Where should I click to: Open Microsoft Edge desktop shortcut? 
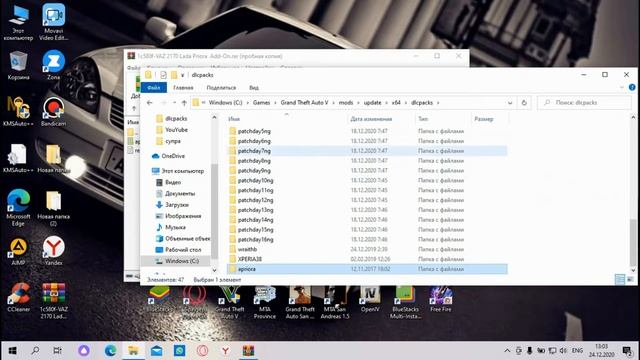point(18,208)
